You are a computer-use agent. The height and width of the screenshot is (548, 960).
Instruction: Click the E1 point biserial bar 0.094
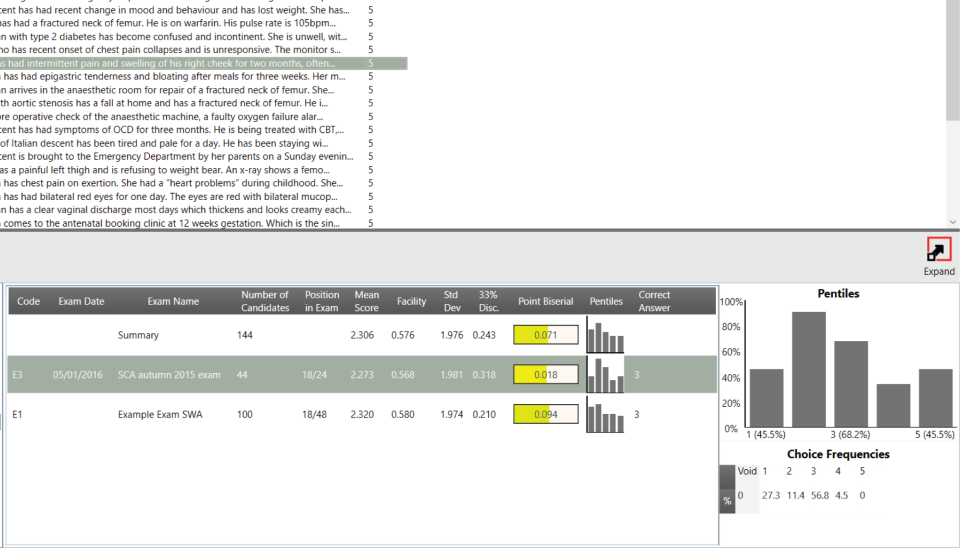tap(545, 414)
